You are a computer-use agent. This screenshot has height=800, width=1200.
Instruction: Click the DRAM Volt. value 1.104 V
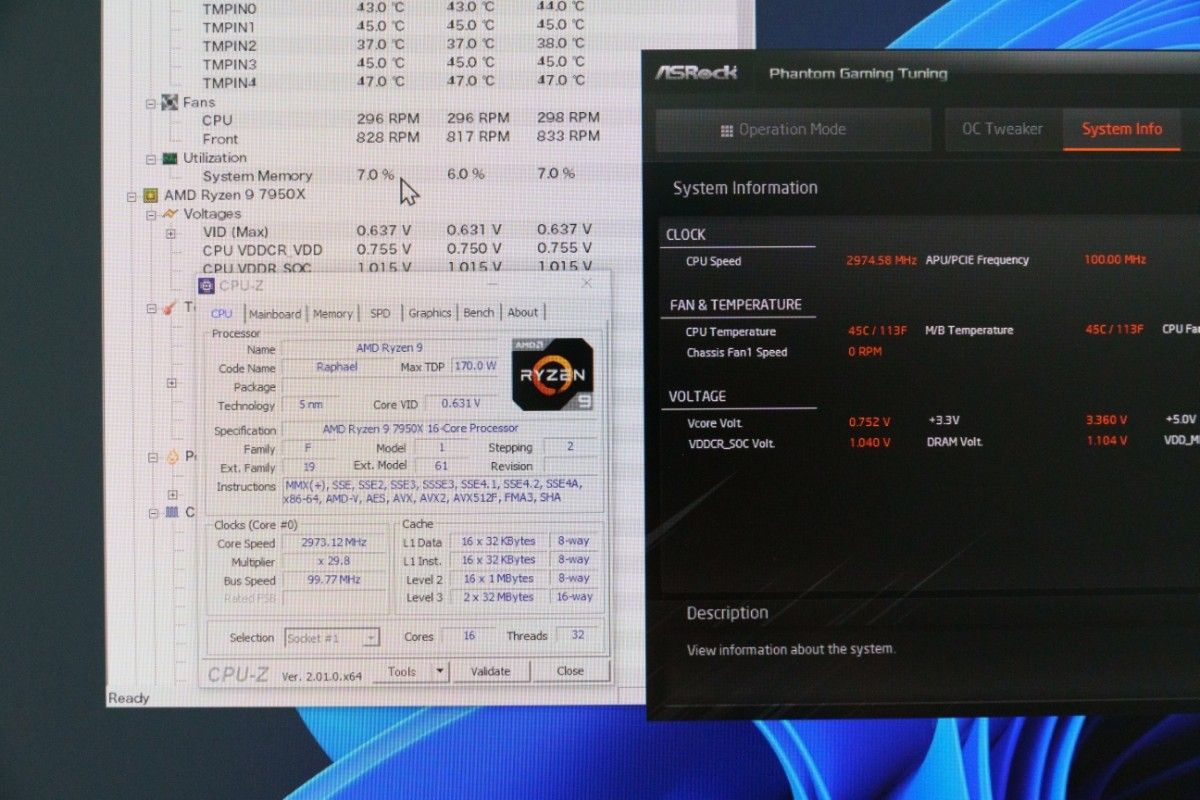pos(1106,441)
